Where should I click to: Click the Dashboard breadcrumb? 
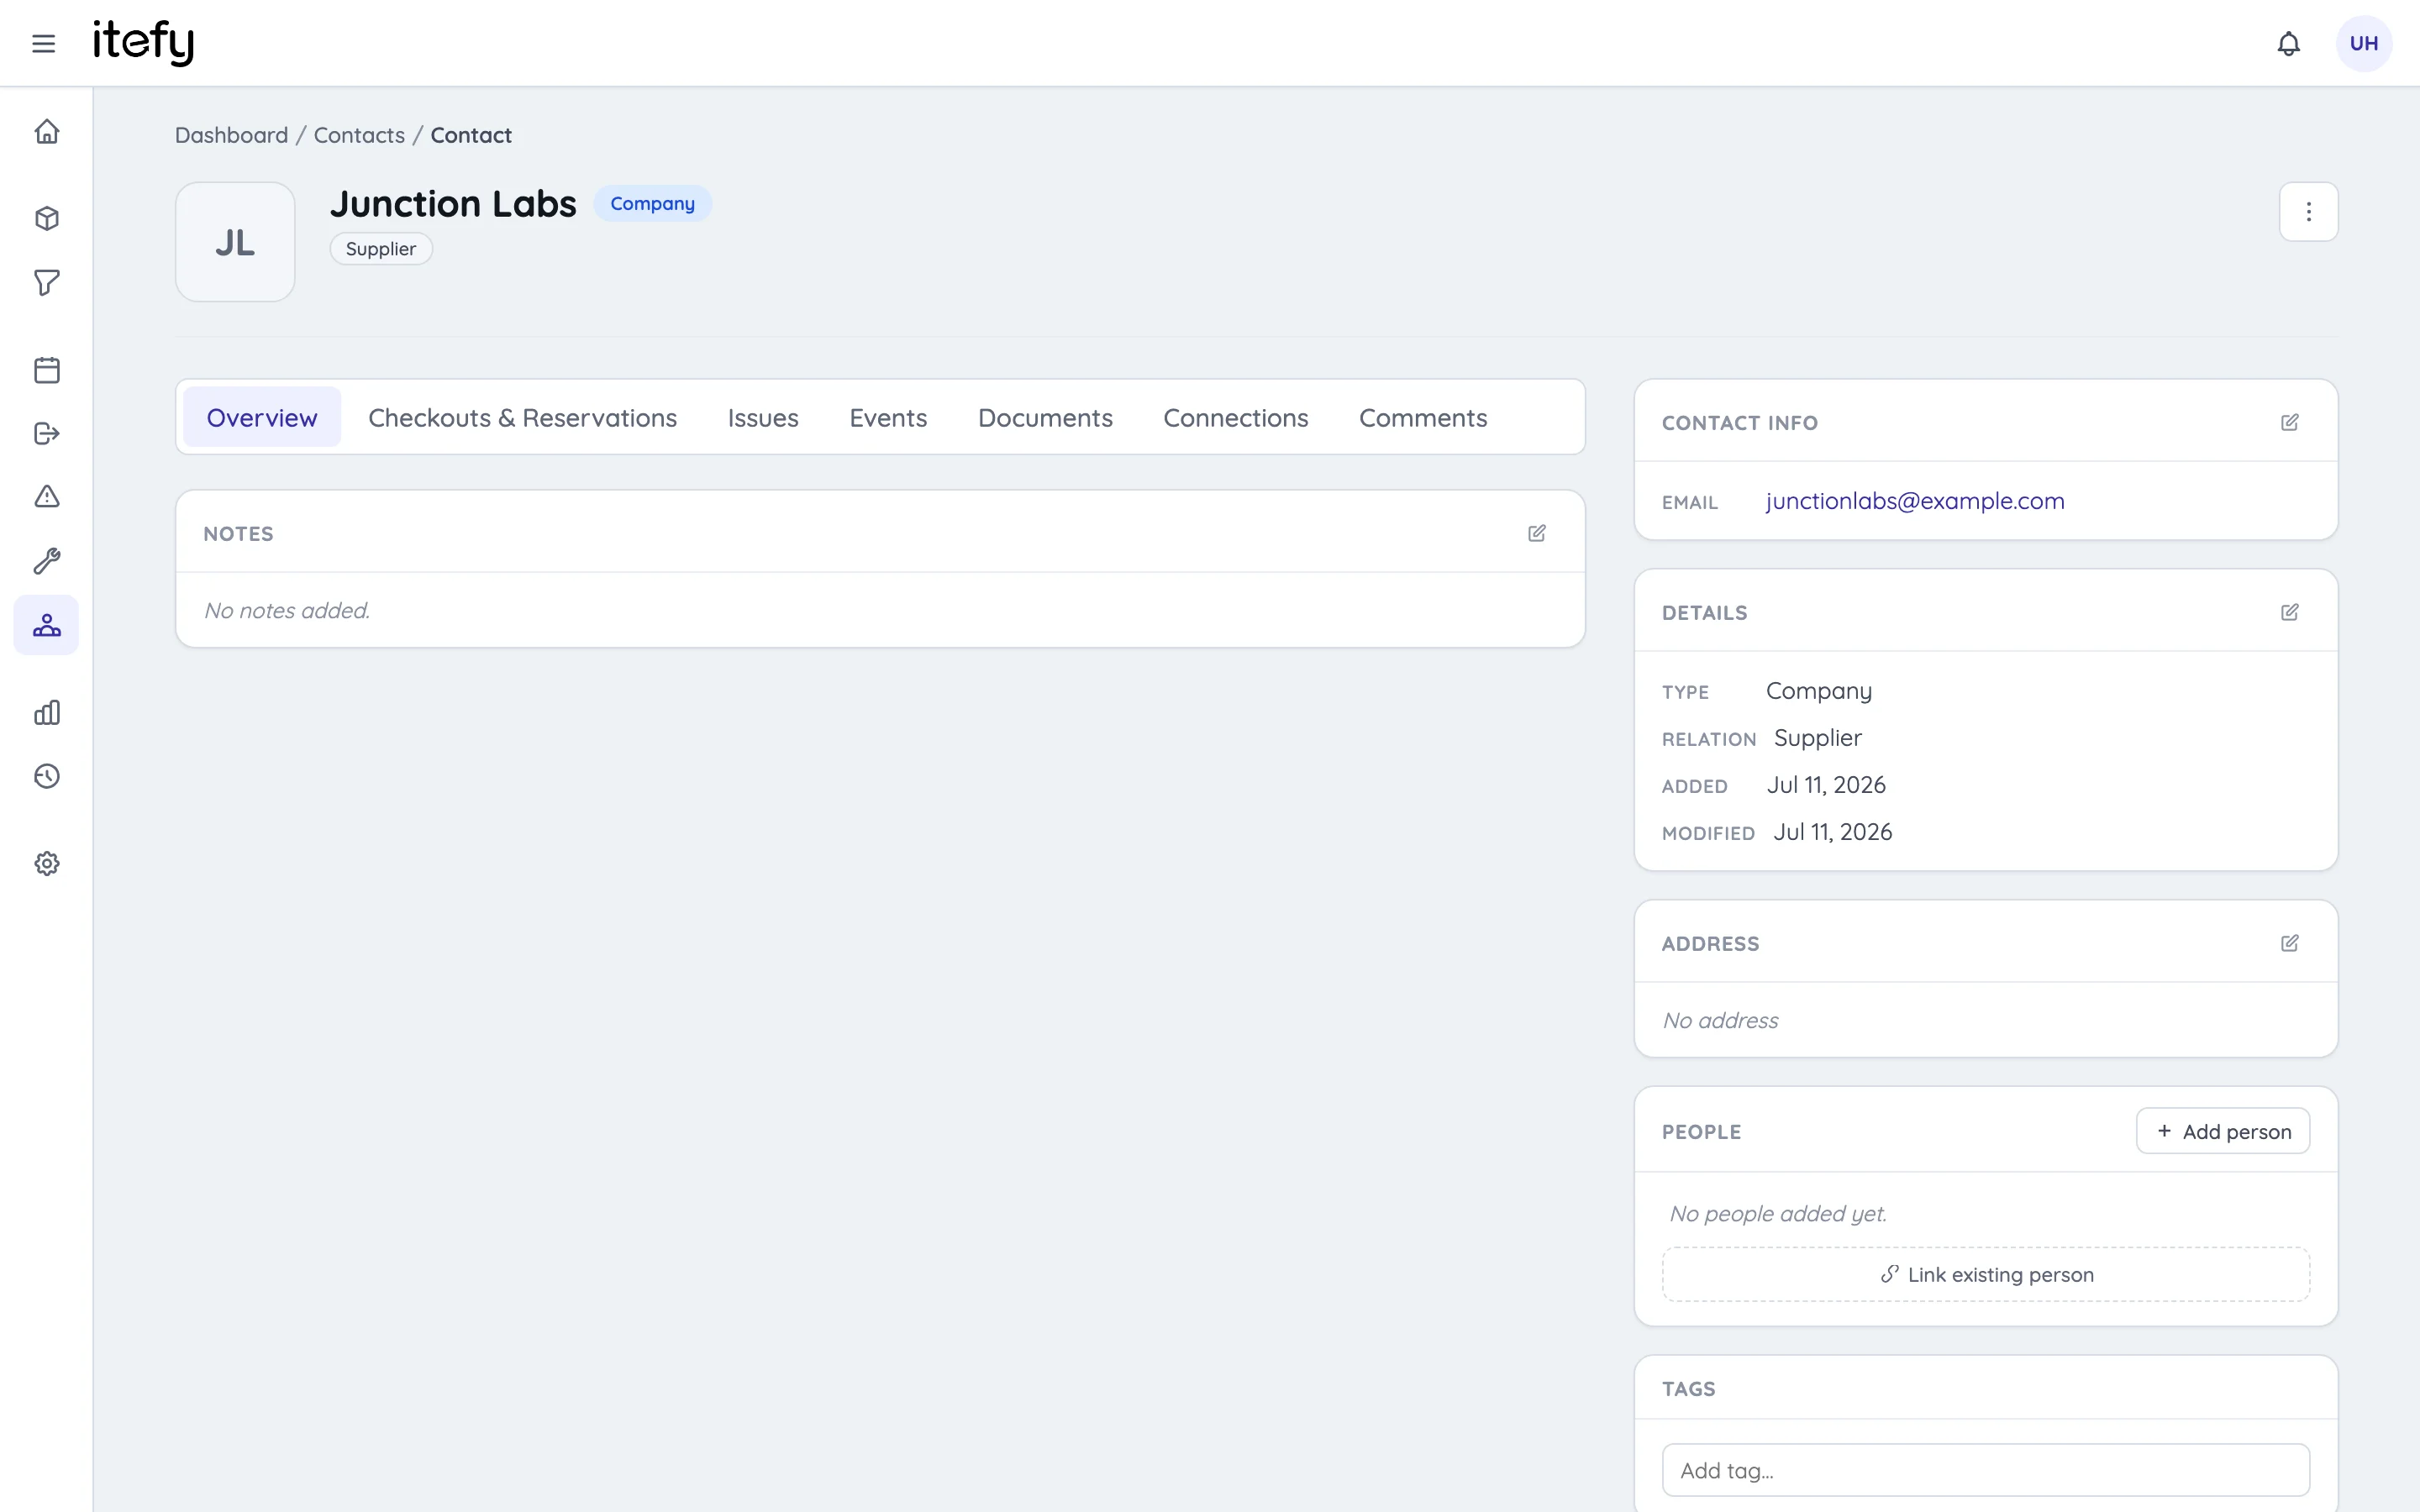231,135
